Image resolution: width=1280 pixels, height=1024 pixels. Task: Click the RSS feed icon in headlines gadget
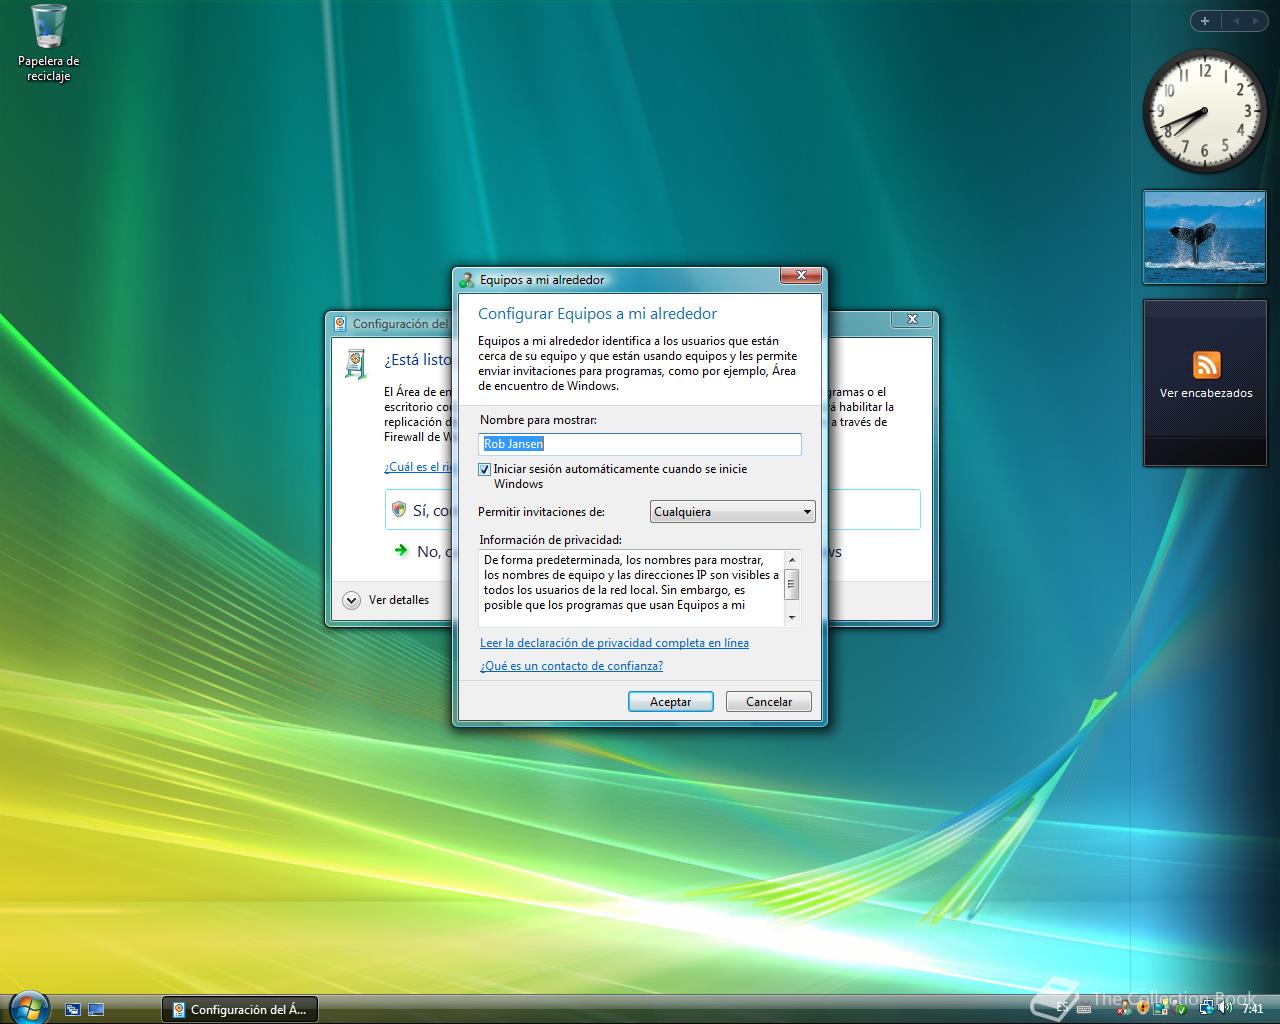[1206, 364]
